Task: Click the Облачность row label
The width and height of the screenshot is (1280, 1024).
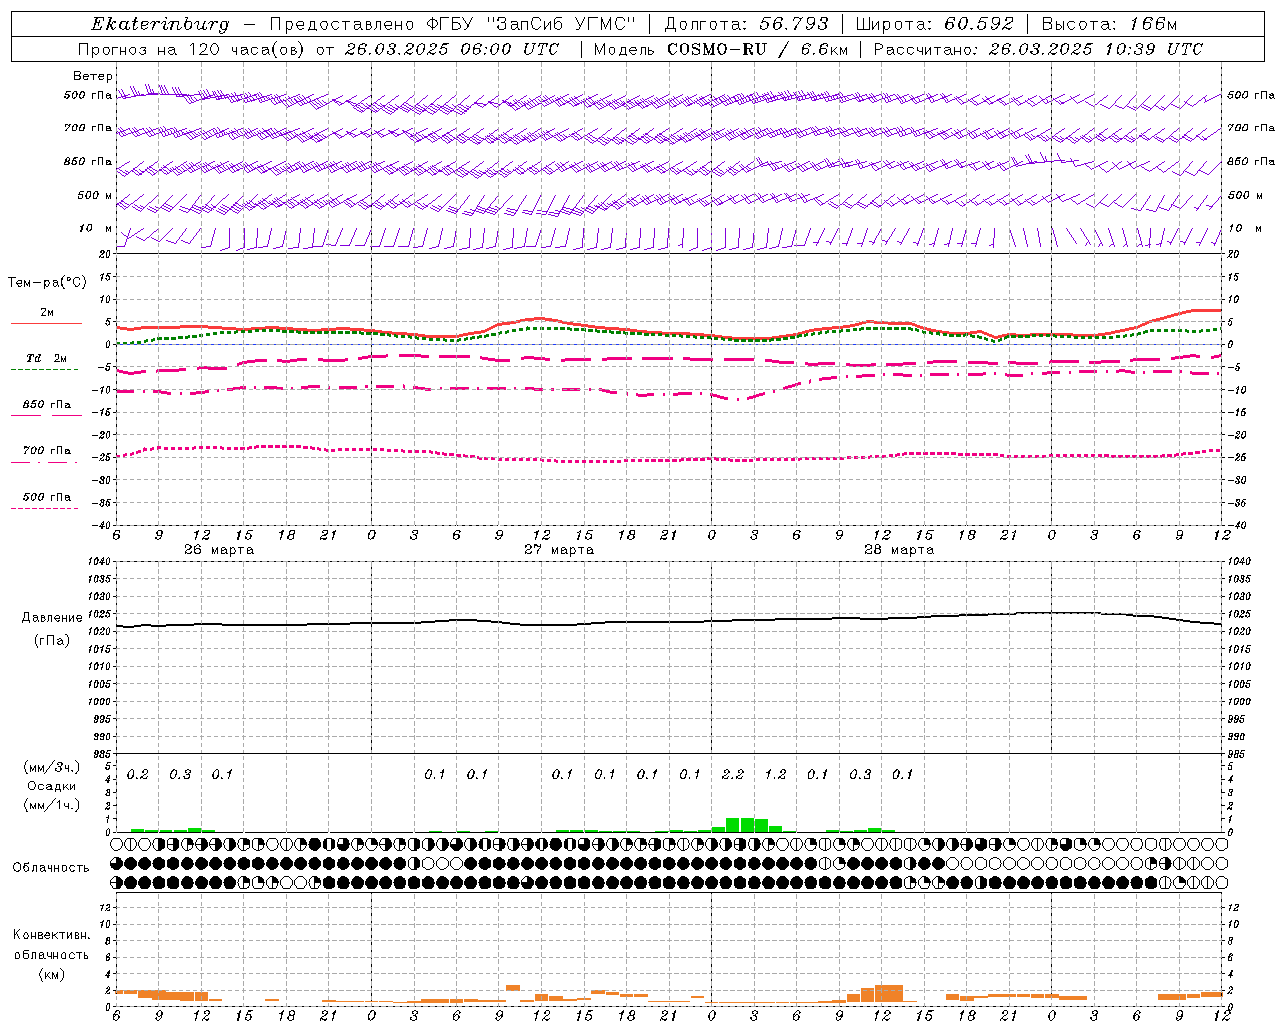Action: coord(51,868)
